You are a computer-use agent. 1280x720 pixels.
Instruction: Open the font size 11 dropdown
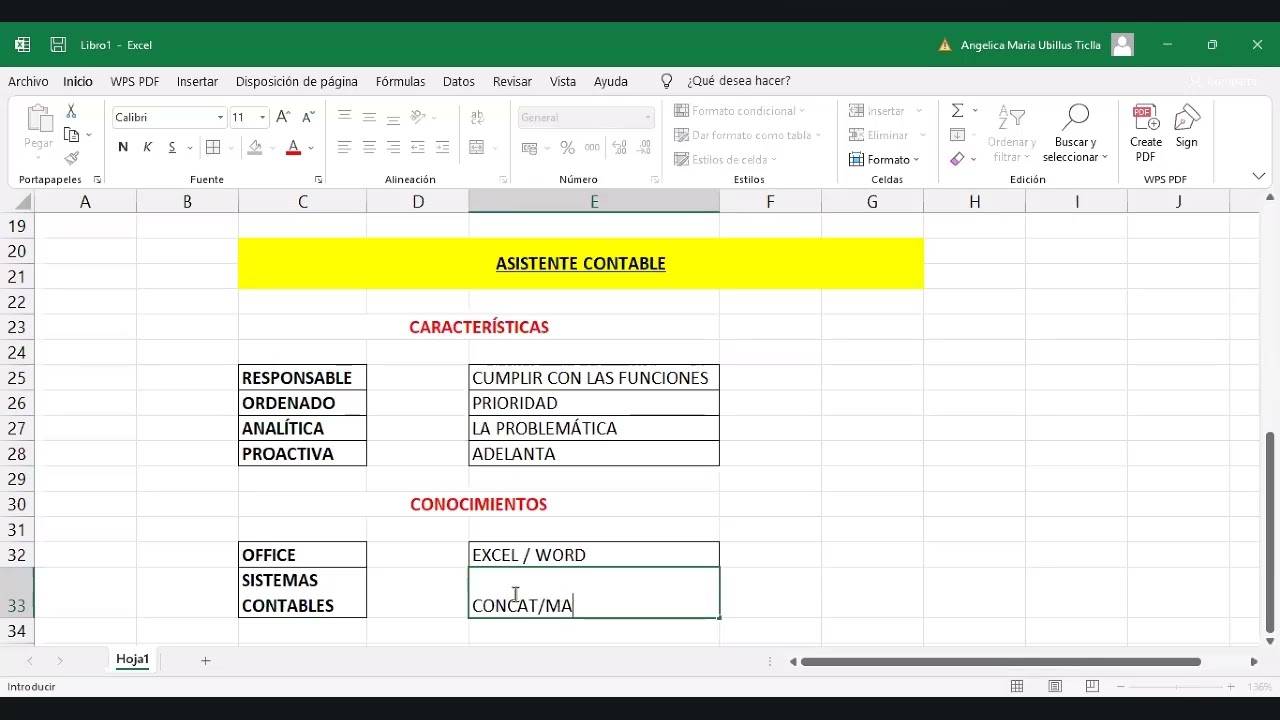(x=263, y=118)
